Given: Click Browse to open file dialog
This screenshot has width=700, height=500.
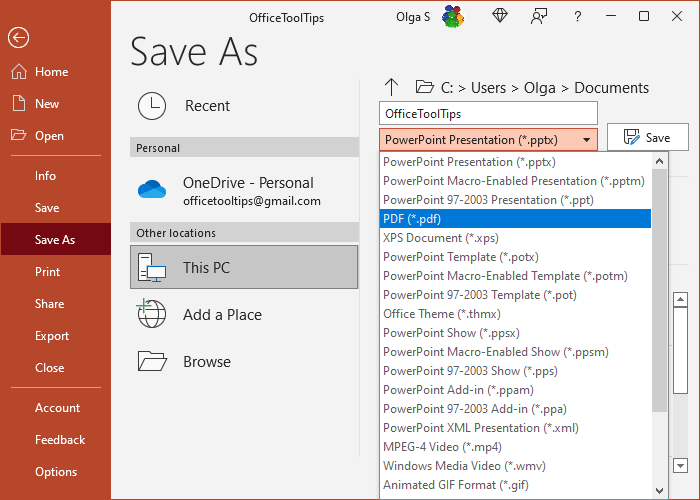Looking at the screenshot, I should pyautogui.click(x=244, y=361).
